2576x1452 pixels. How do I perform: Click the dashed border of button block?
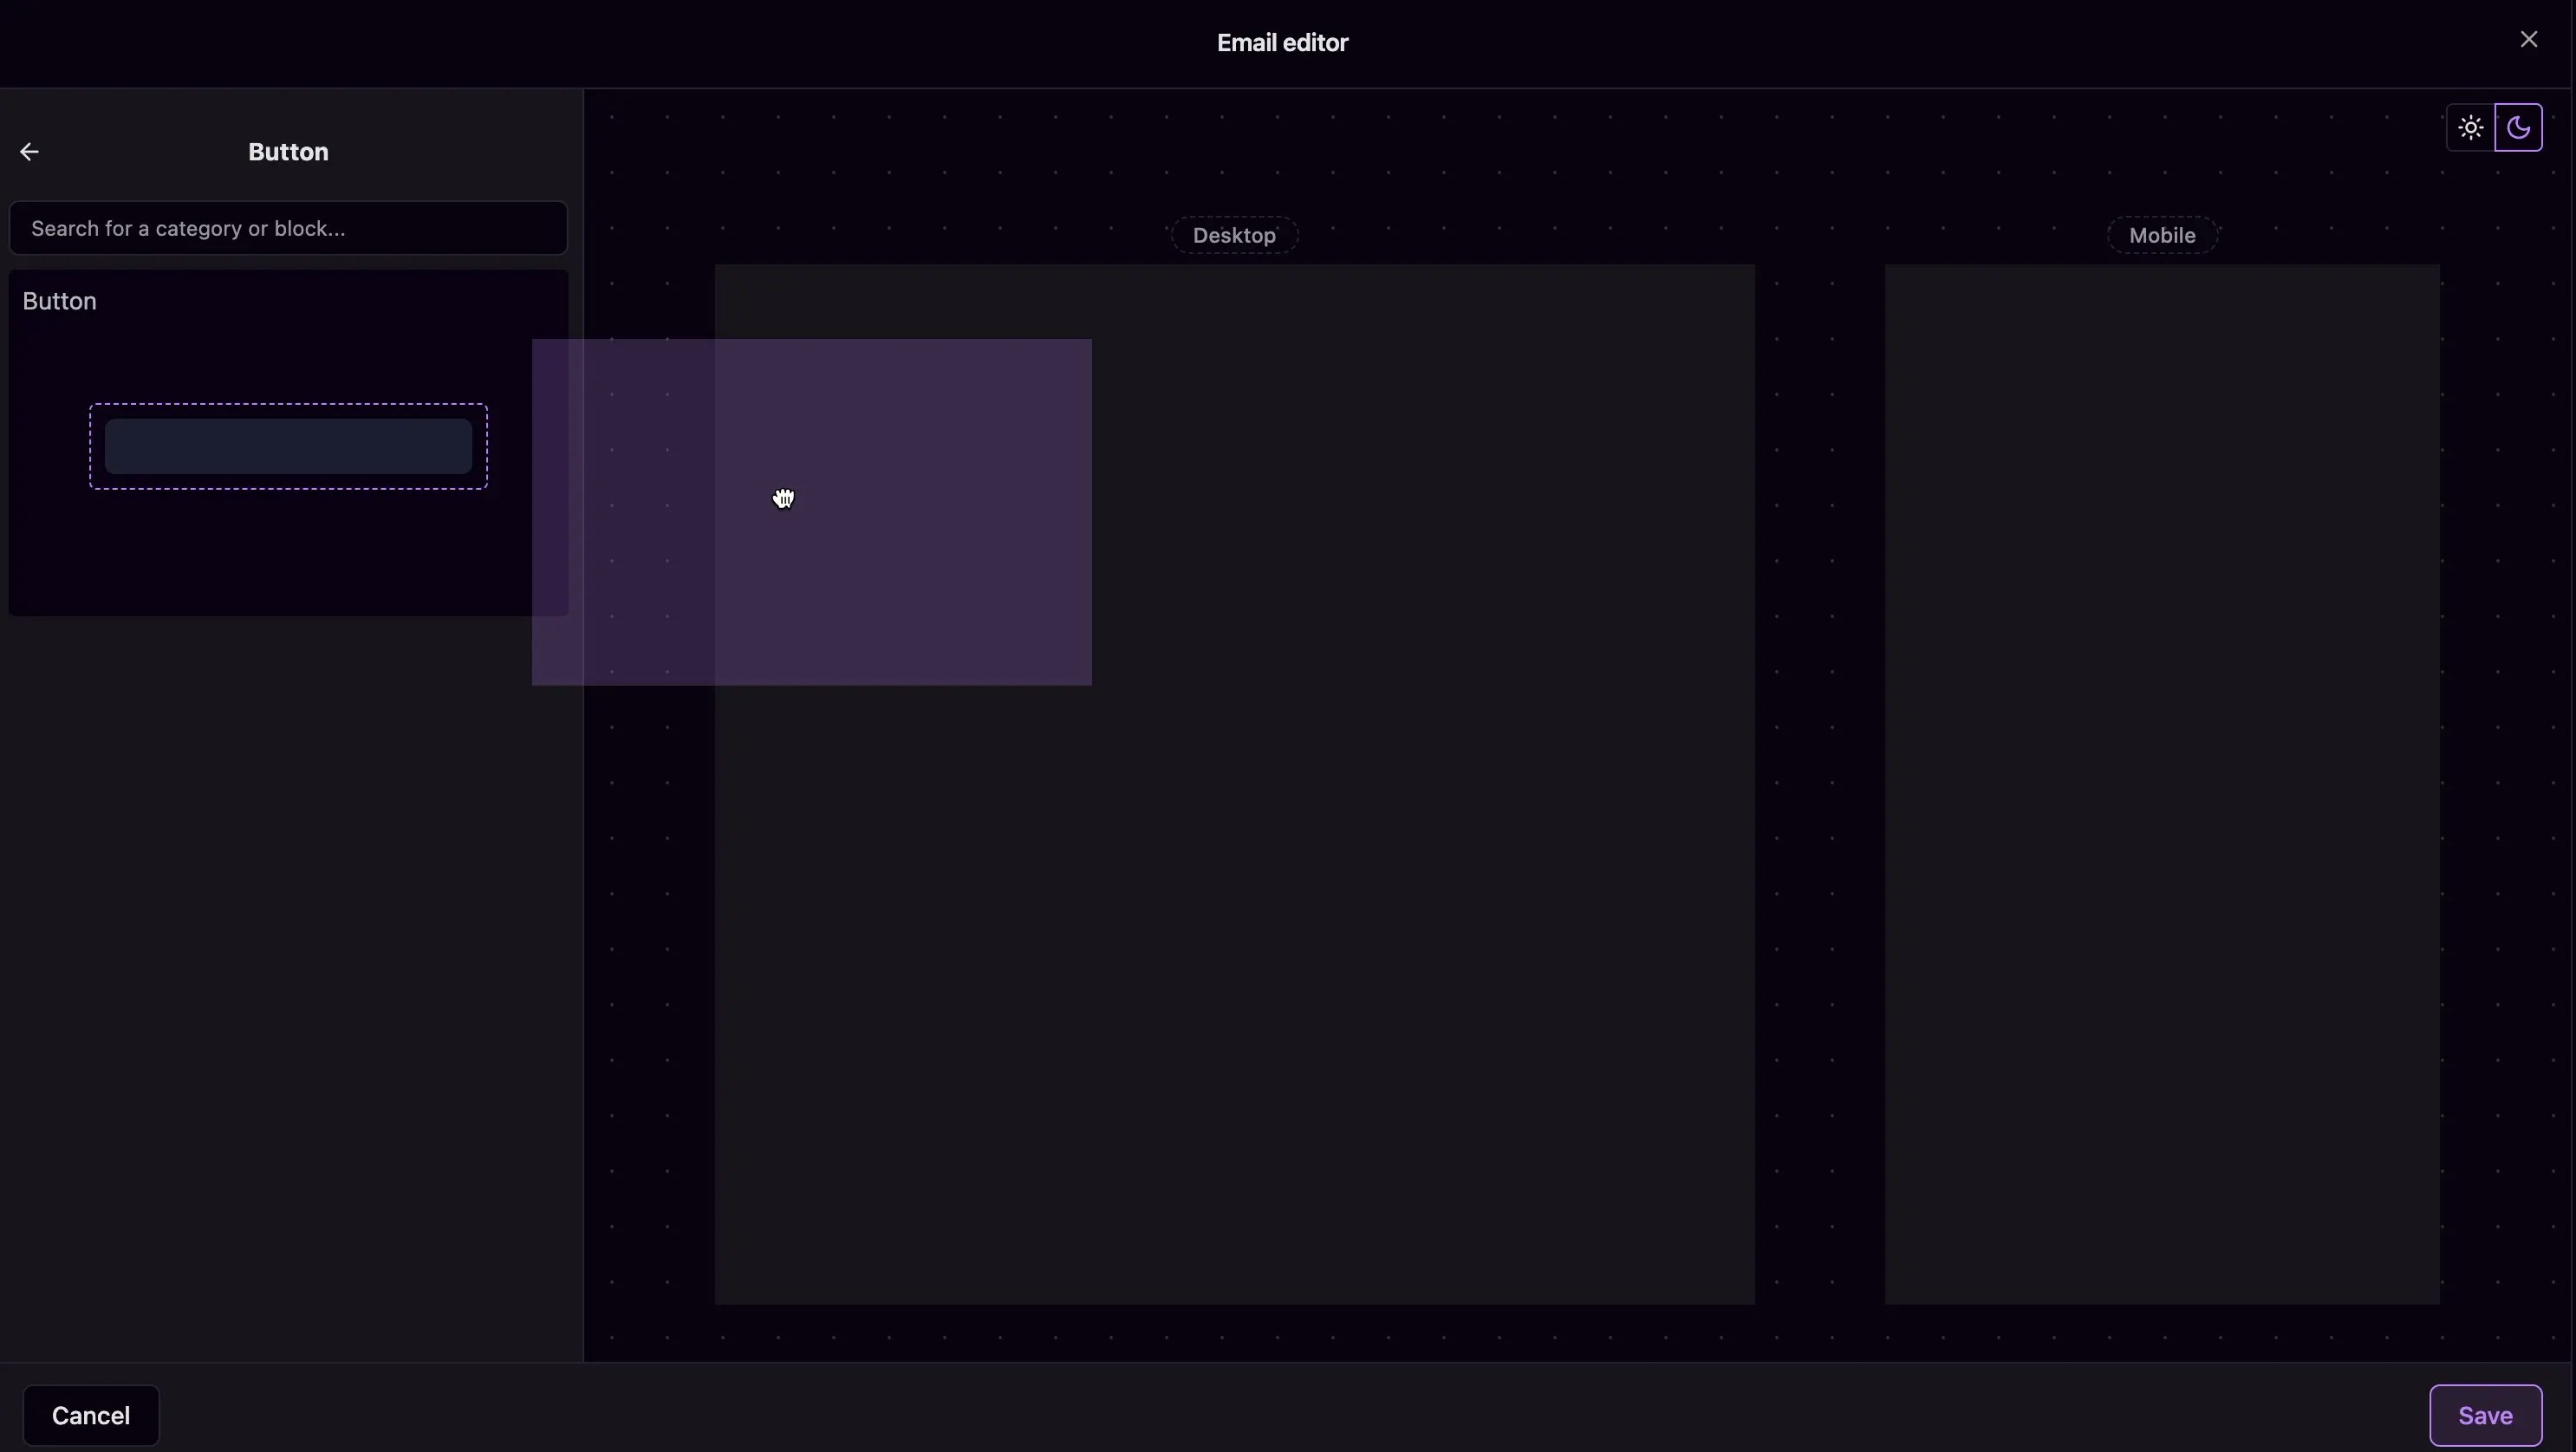click(x=288, y=405)
